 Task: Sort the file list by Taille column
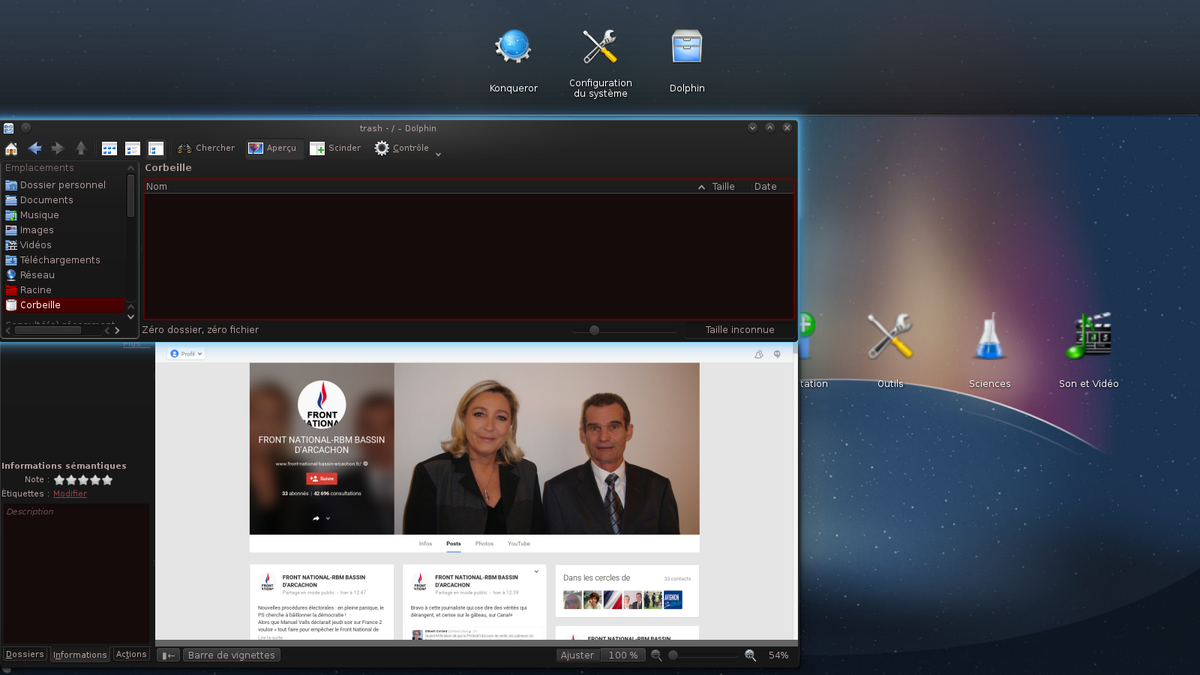coord(723,186)
